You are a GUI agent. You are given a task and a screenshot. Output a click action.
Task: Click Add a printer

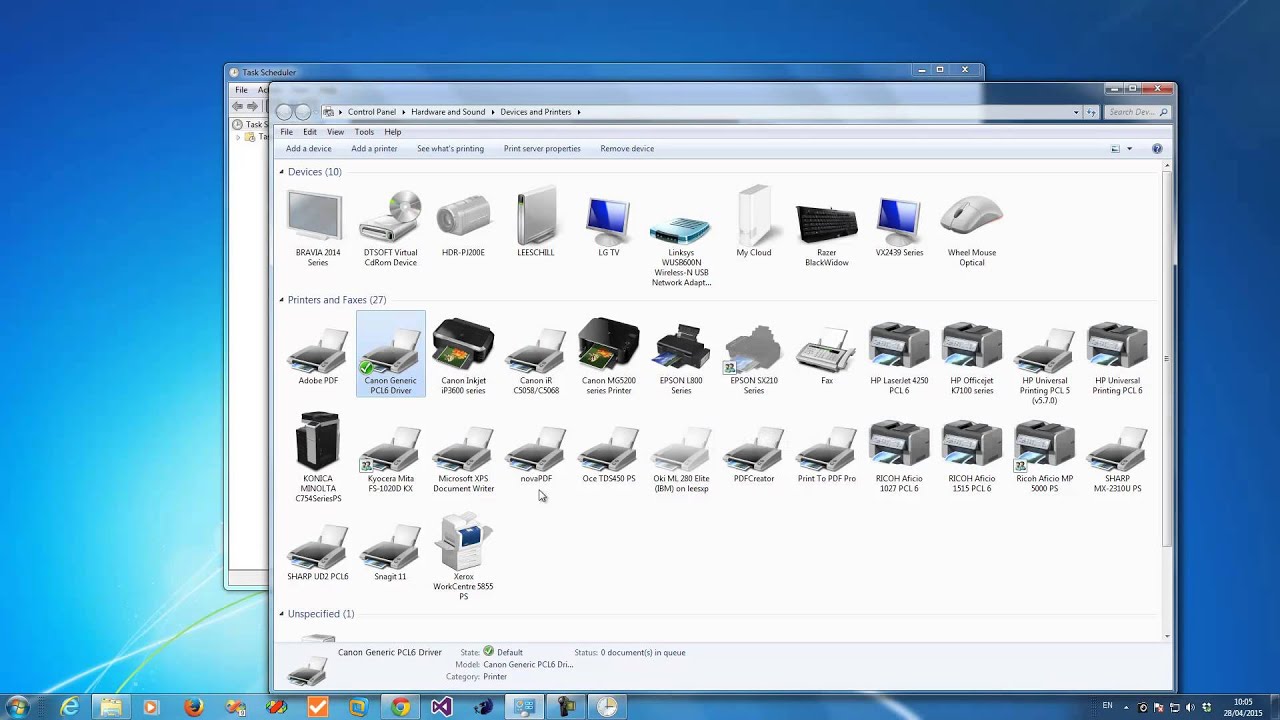click(x=374, y=149)
